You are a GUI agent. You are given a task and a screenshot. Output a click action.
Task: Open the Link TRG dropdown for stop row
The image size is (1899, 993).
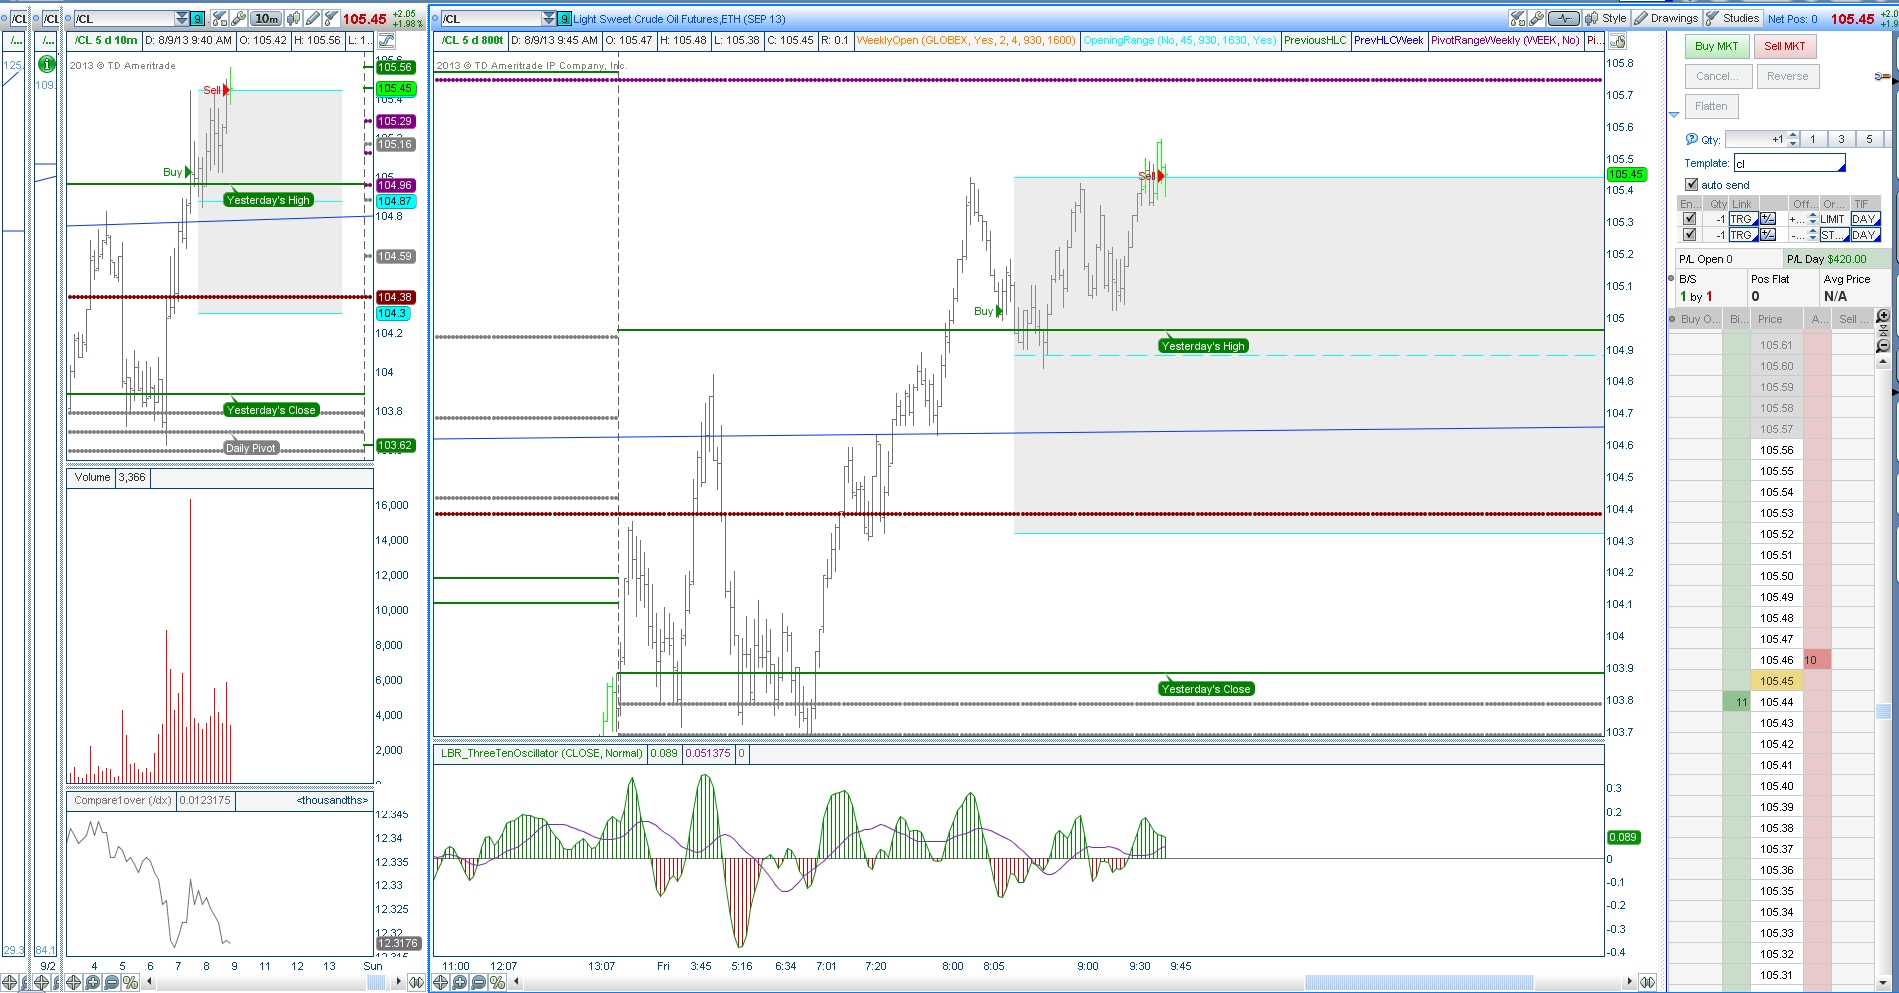1743,235
